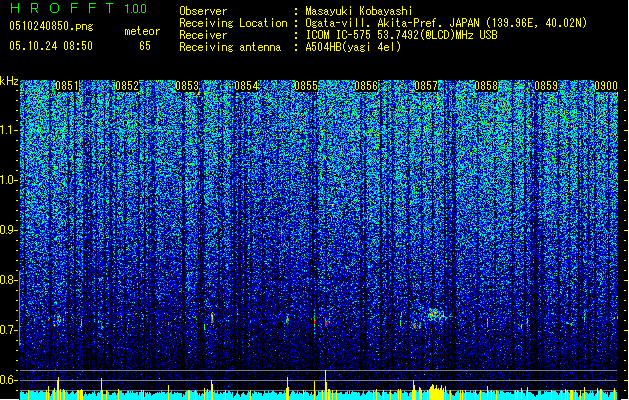Viewport: 629px width, 400px height.
Task: Click the 1.1 kHz axis tick label
Action: [x=9, y=130]
